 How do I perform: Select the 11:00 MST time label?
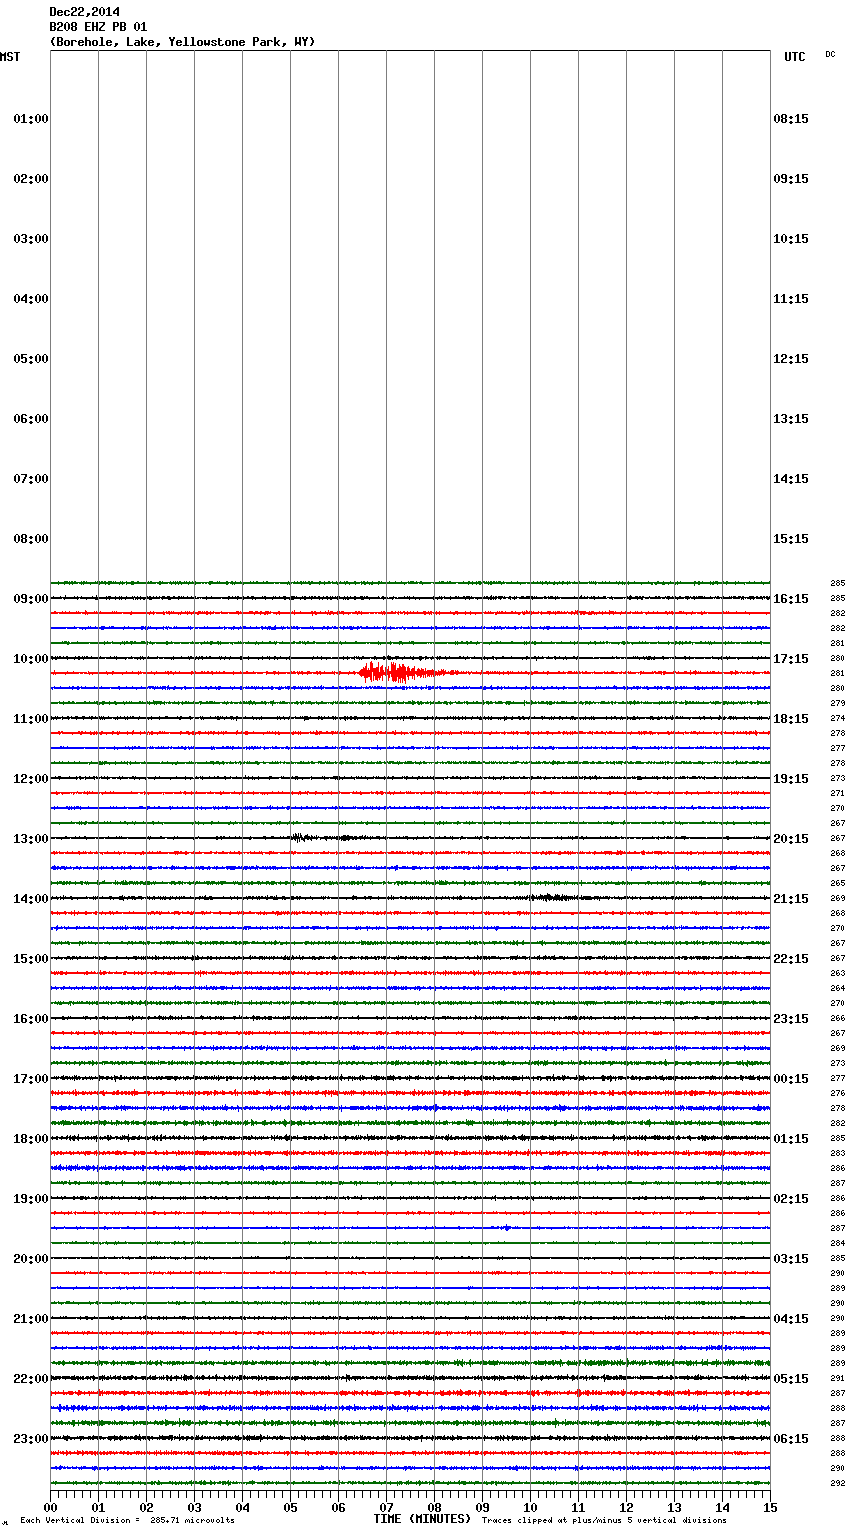click(31, 719)
